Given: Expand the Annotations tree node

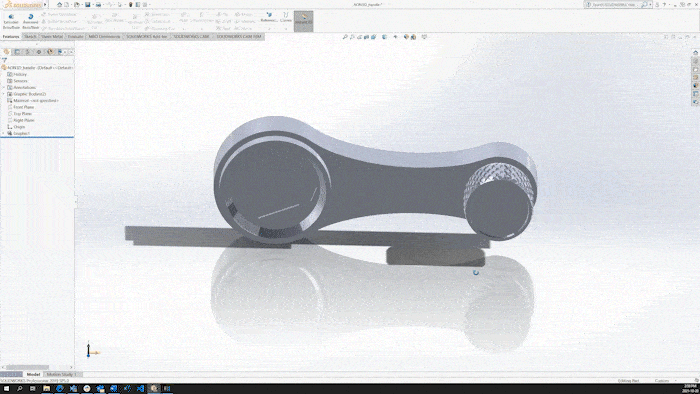Looking at the screenshot, I should (x=4, y=87).
